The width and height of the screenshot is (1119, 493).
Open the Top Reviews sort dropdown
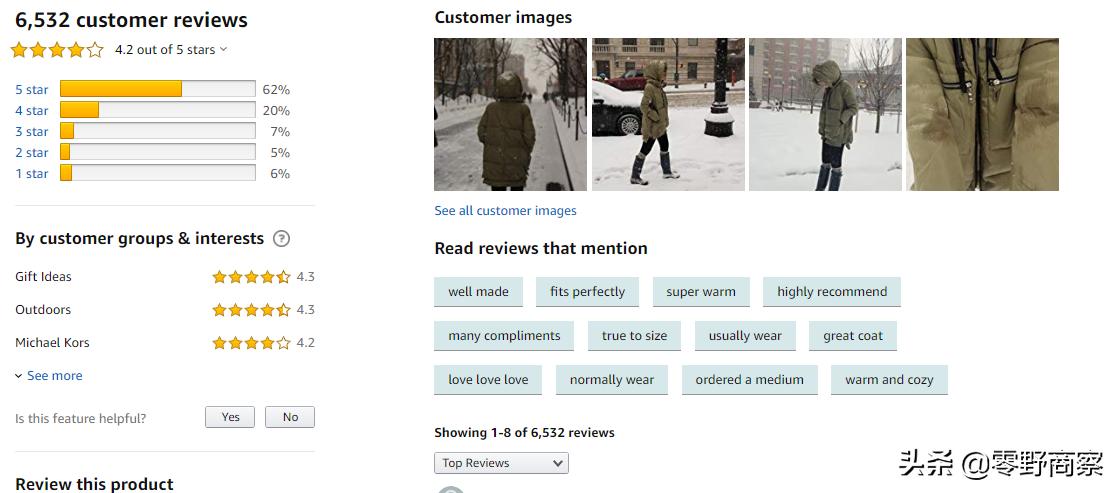[501, 463]
